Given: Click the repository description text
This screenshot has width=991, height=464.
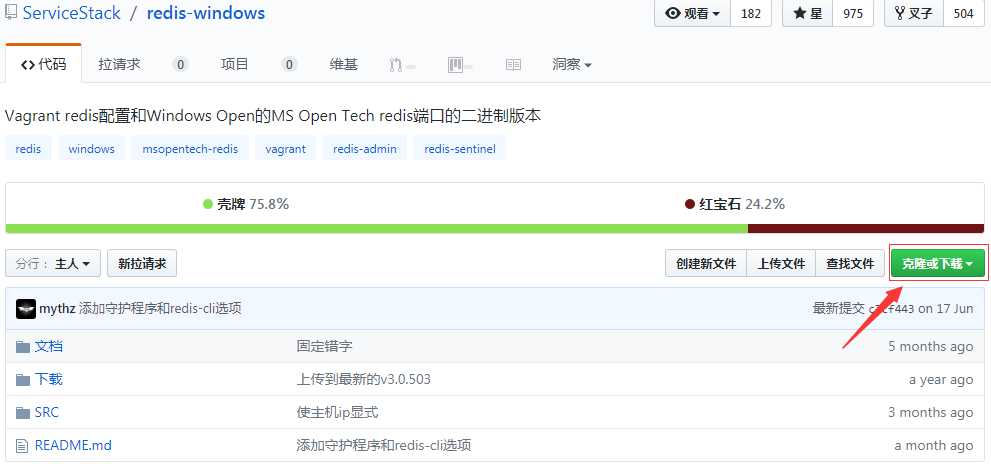Looking at the screenshot, I should [273, 116].
